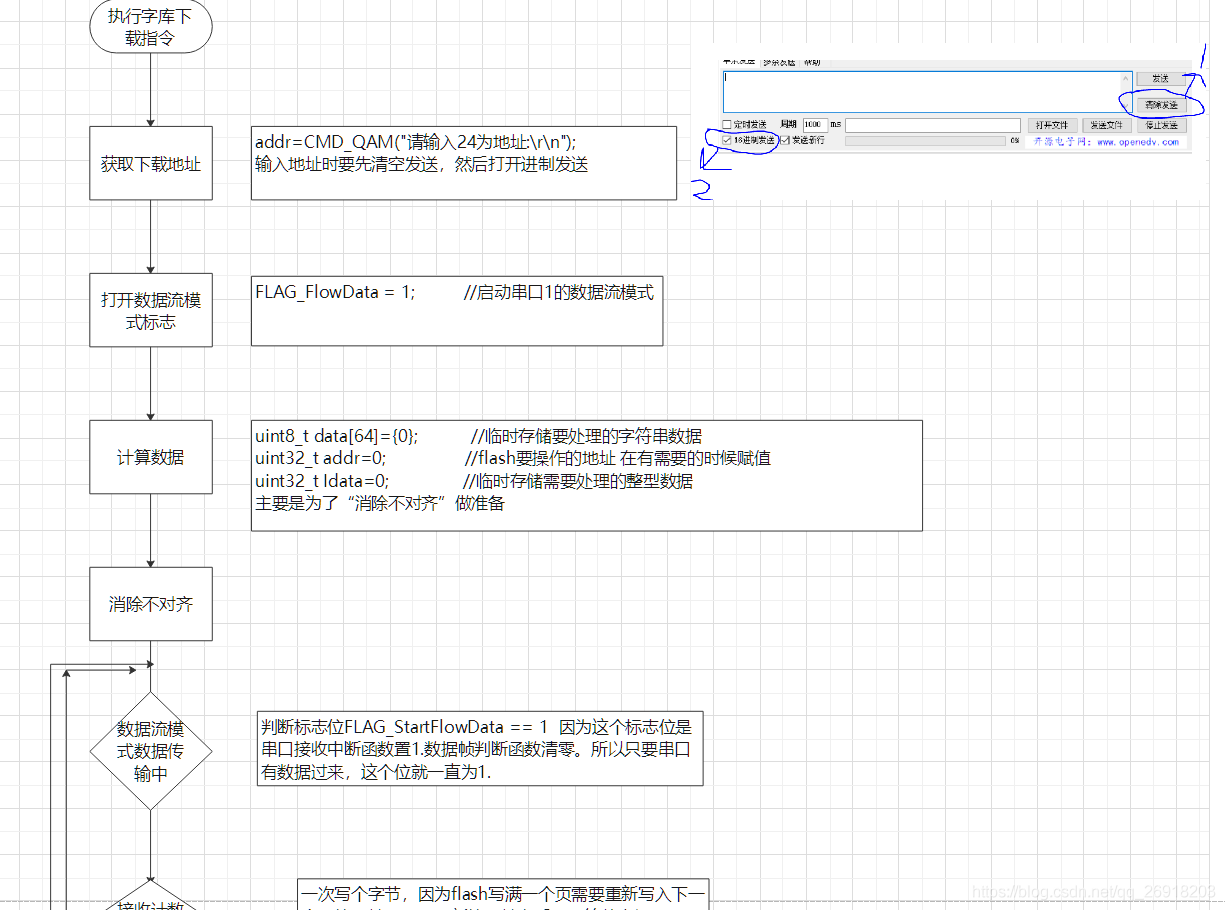Click the 打开文件 button
1225x910 pixels.
(x=1052, y=125)
